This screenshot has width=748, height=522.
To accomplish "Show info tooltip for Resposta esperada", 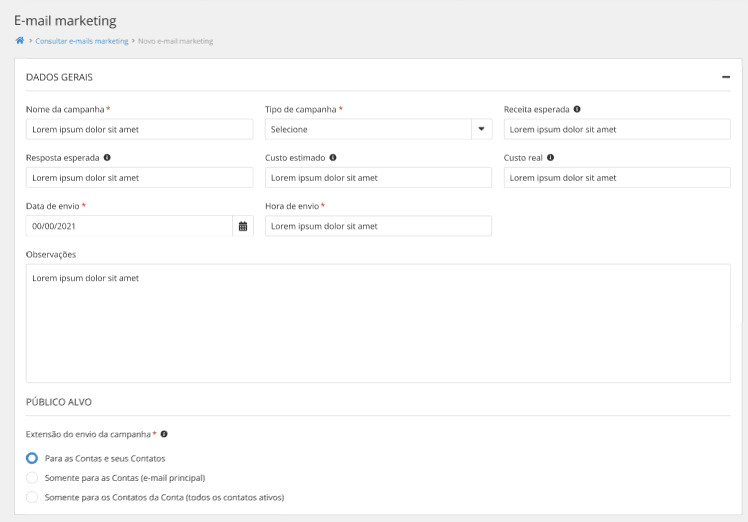I will coord(107,157).
